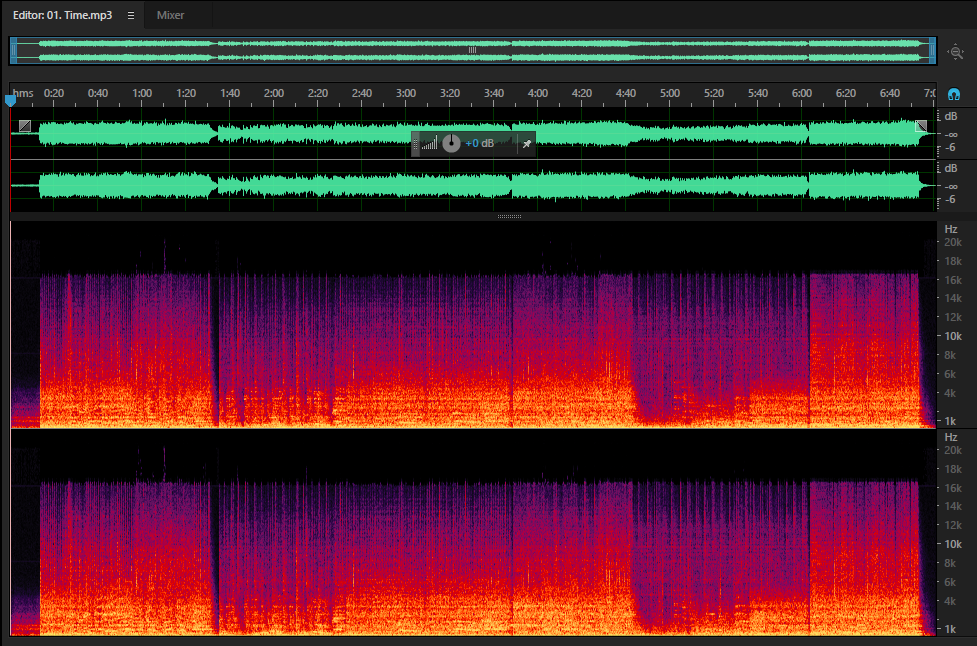
Task: Click the hms time format label
Action: pyautogui.click(x=23, y=93)
